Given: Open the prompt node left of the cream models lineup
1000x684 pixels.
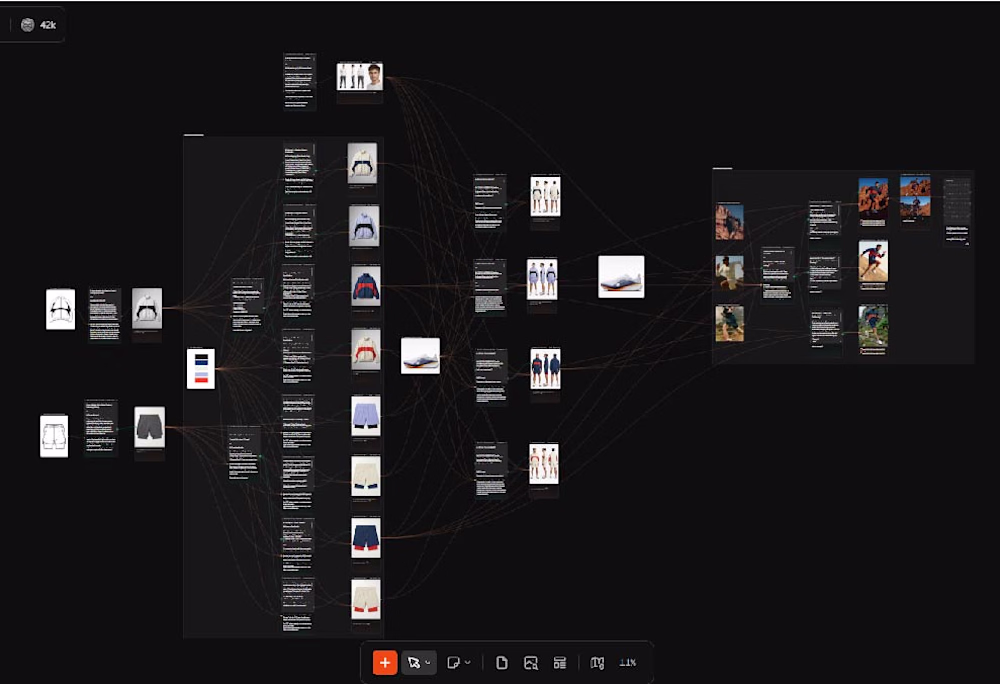Looking at the screenshot, I should click(490, 202).
